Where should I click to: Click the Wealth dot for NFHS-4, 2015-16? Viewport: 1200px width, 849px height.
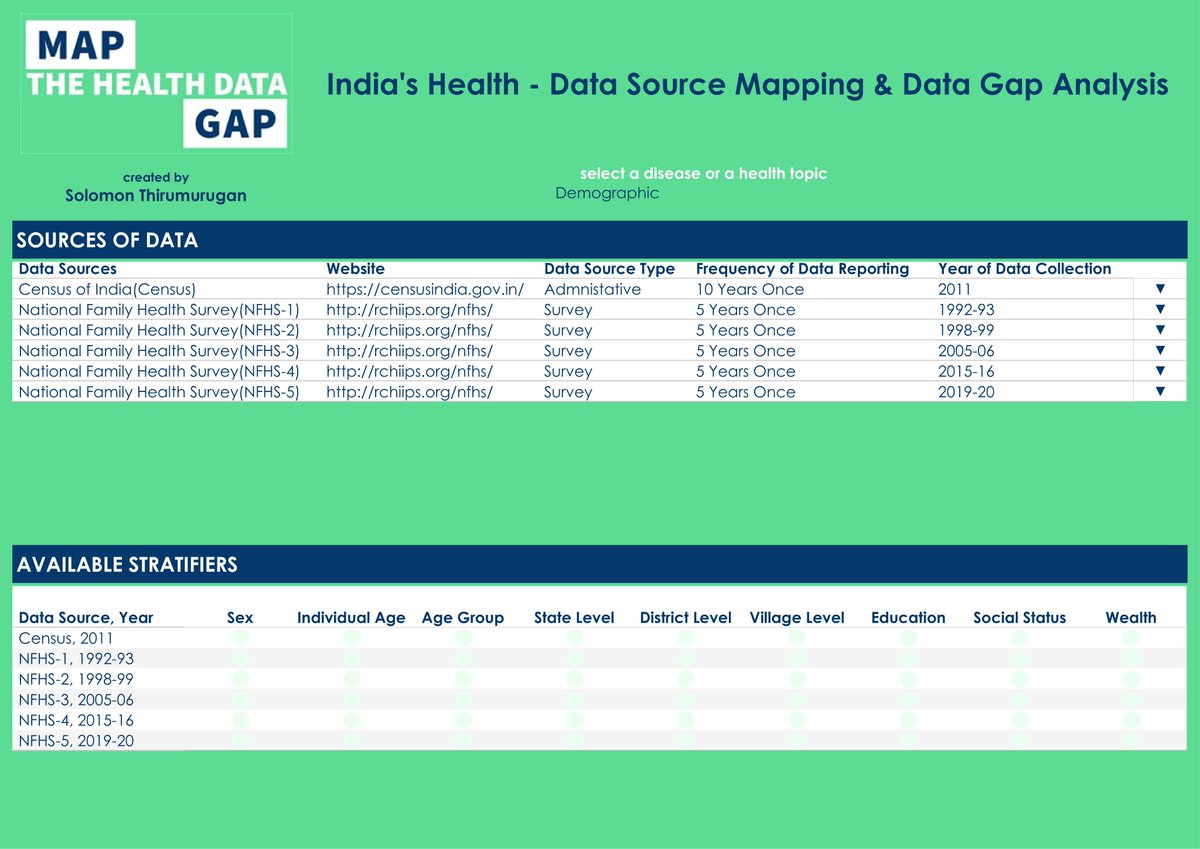(1131, 720)
